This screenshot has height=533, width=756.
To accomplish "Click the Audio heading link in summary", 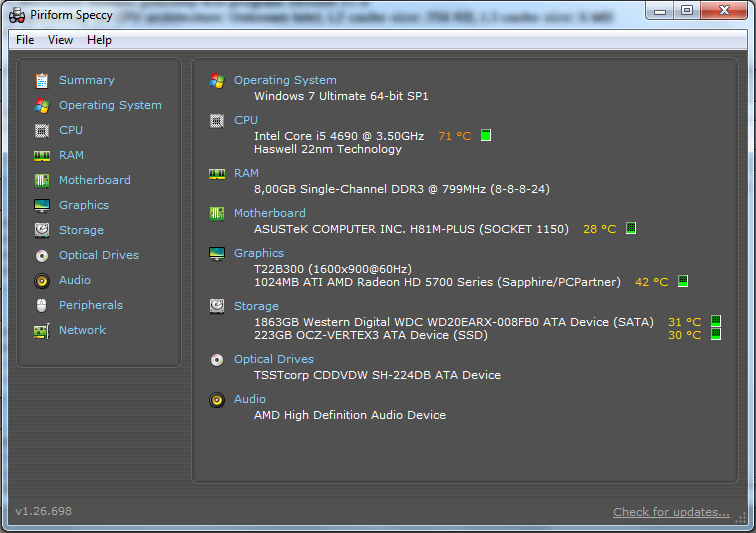I will pos(250,400).
